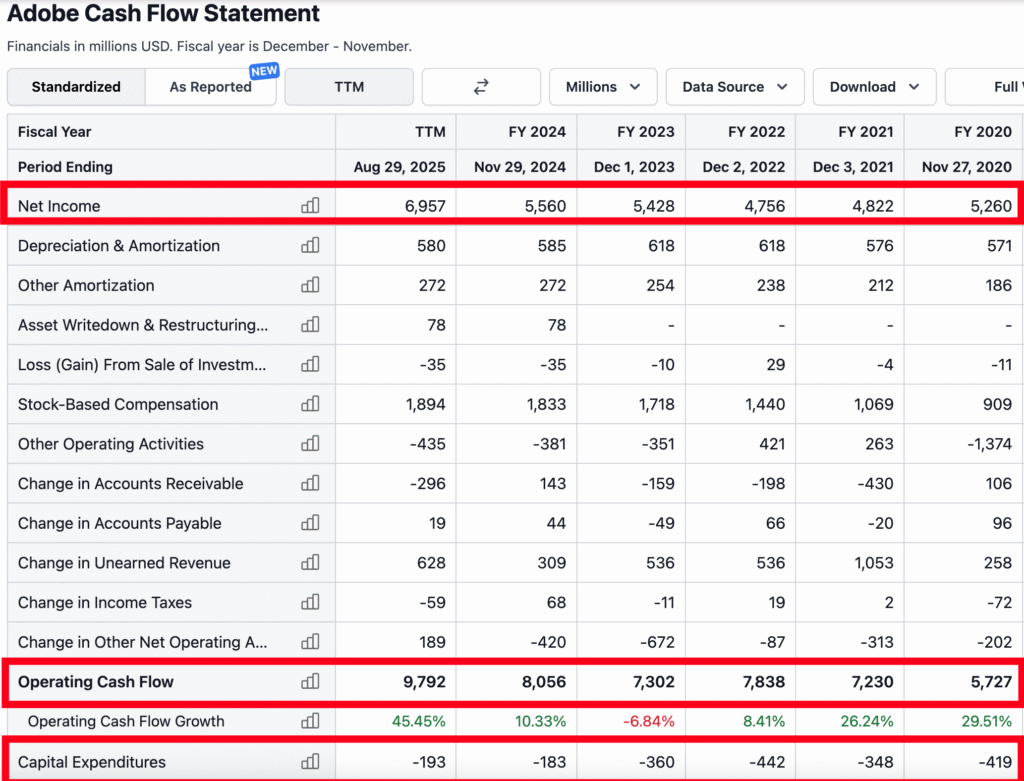Screen dimensions: 1024x781
Task: View chart for Capital Expenditures row
Action: click(310, 762)
